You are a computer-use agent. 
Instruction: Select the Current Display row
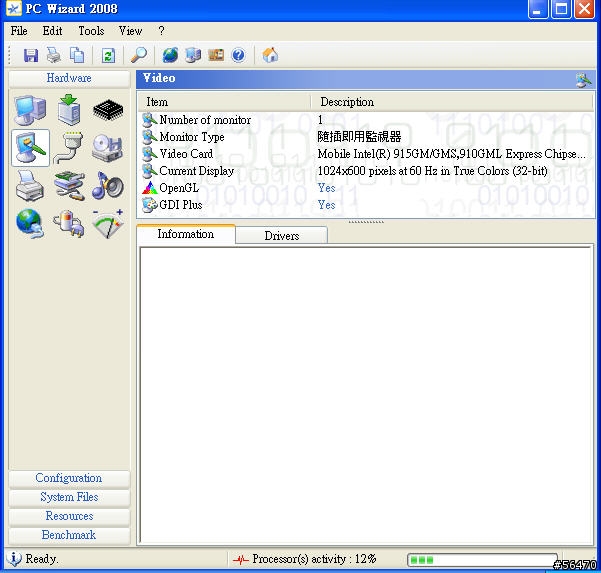pos(366,171)
